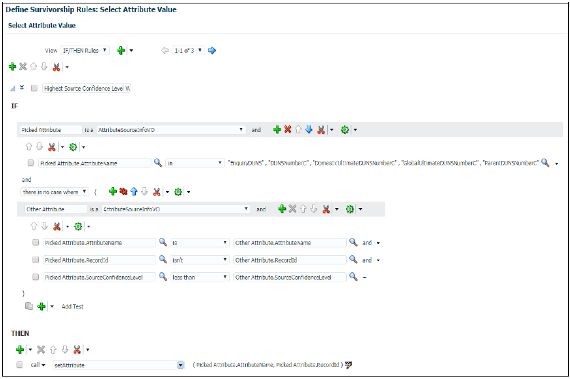This screenshot has height=379, width=570.
Task: Click green plus icon next to View dropdown
Action: (x=121, y=51)
